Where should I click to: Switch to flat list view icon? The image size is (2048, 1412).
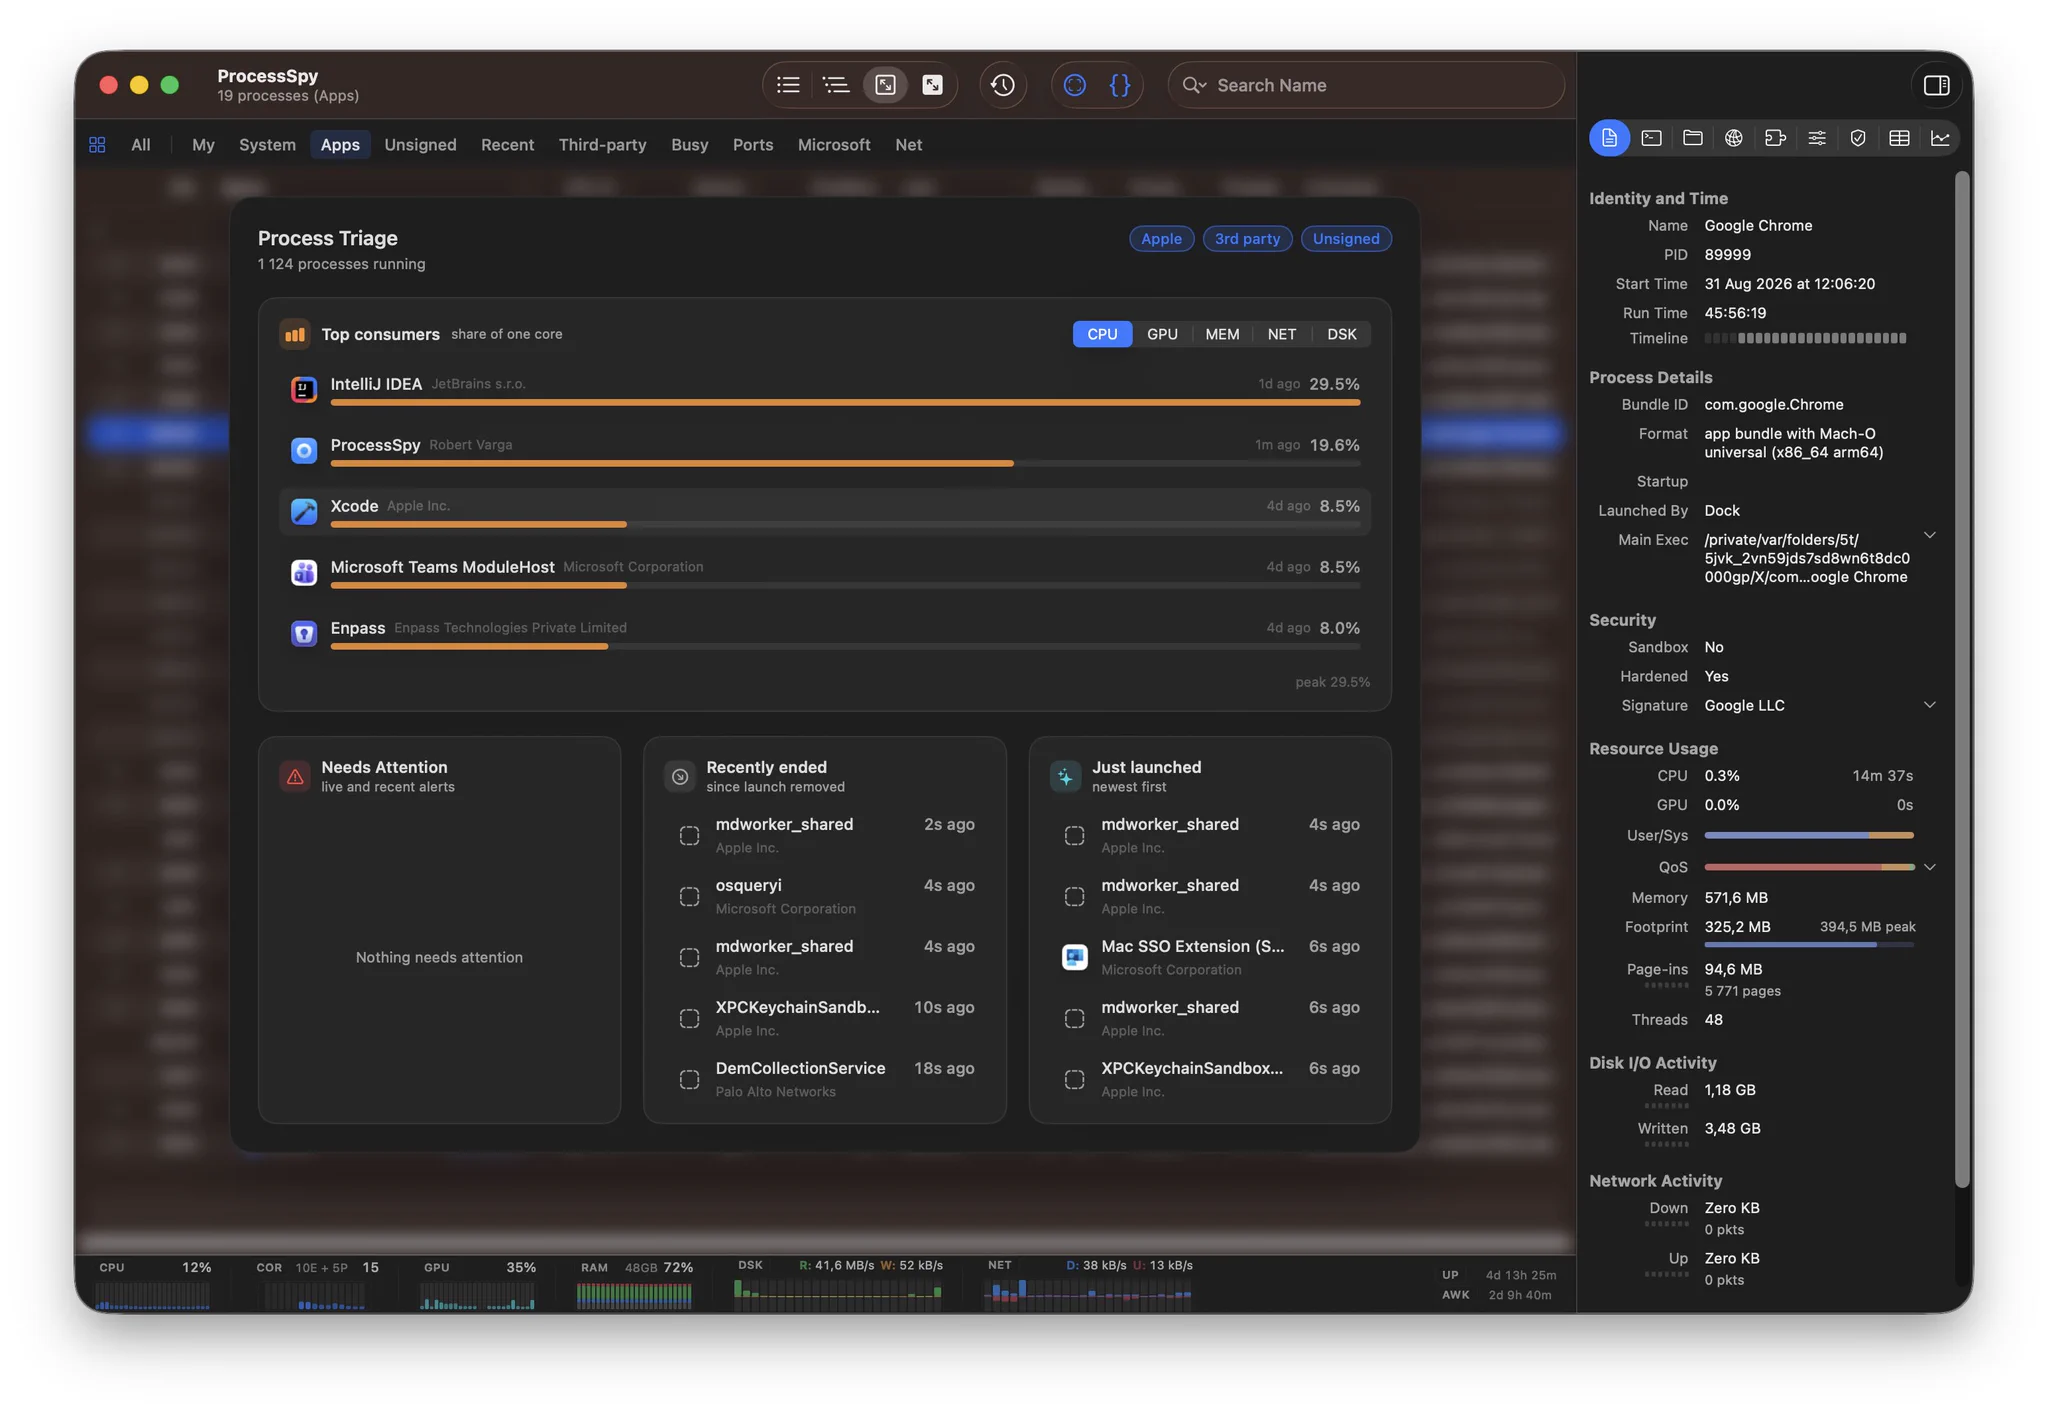[788, 85]
